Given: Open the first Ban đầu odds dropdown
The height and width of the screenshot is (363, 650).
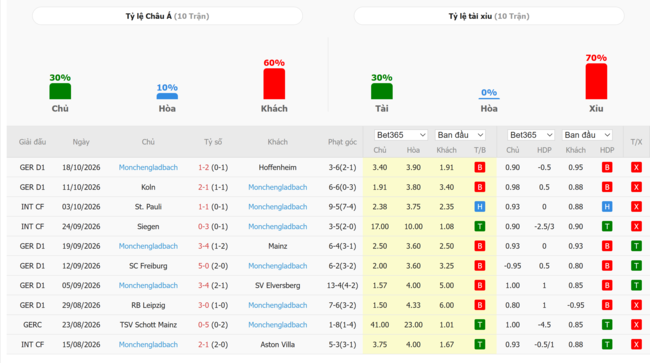Looking at the screenshot, I should point(460,135).
